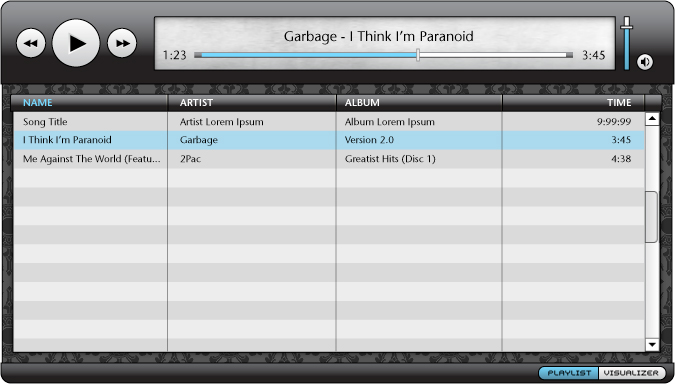
Task: Click the now-playing title 'Garbage - I Think I'm Paranoid'
Action: coord(378,36)
